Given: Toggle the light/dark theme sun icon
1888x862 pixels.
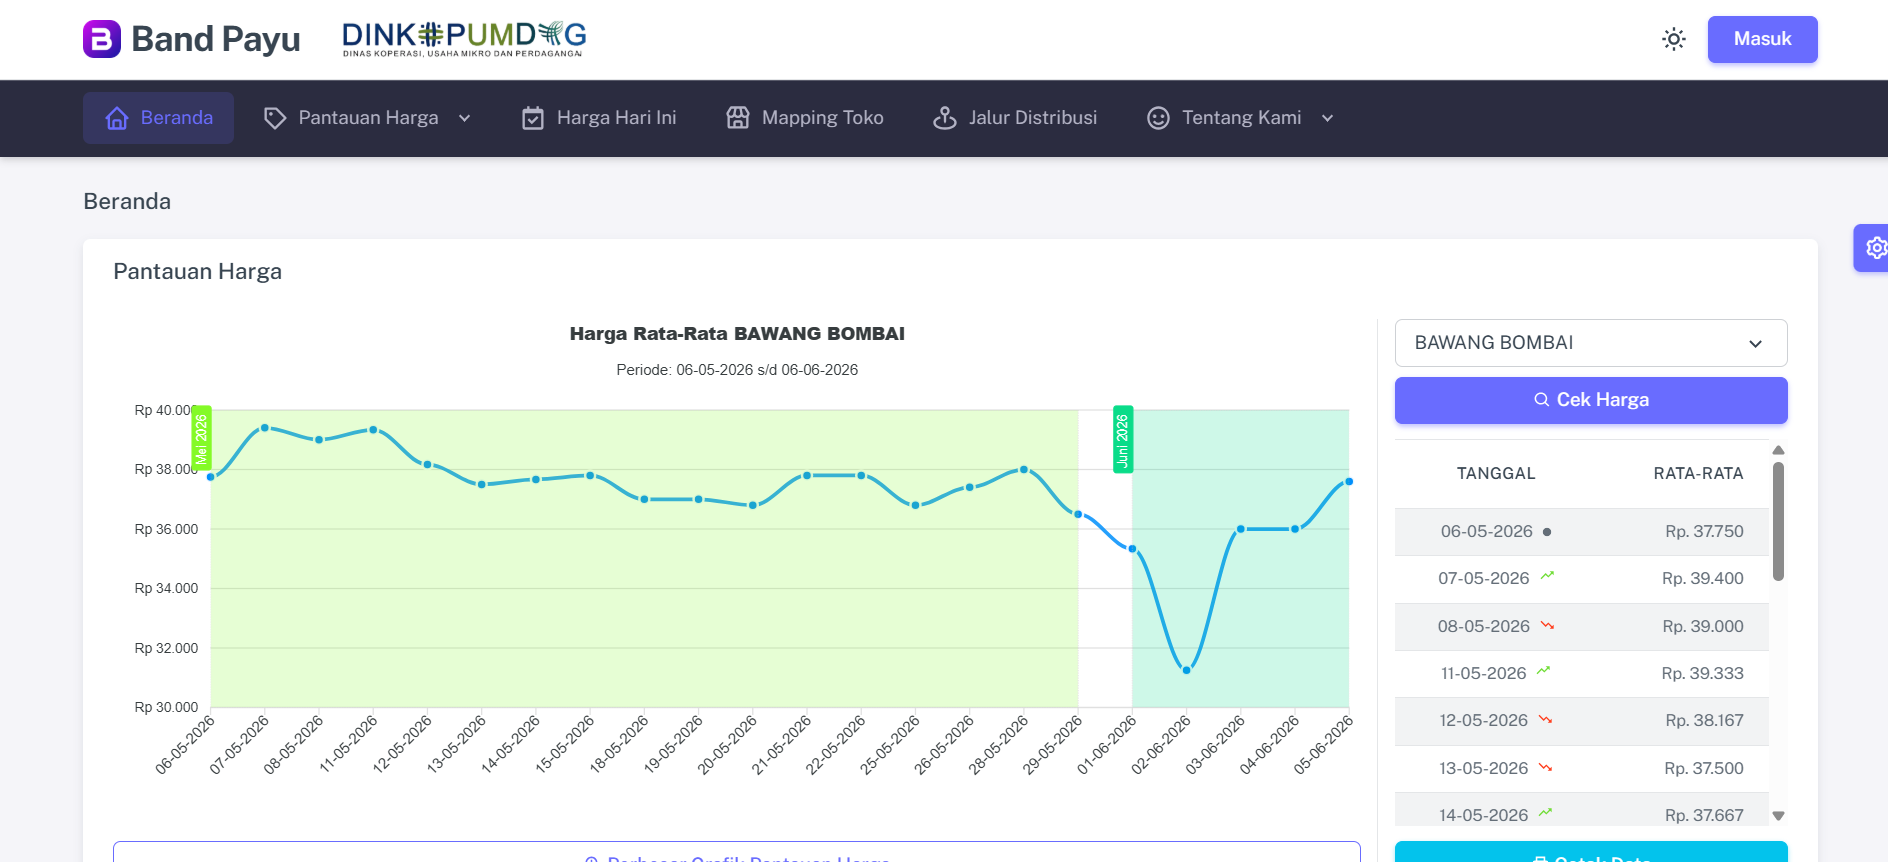Looking at the screenshot, I should click(x=1674, y=39).
